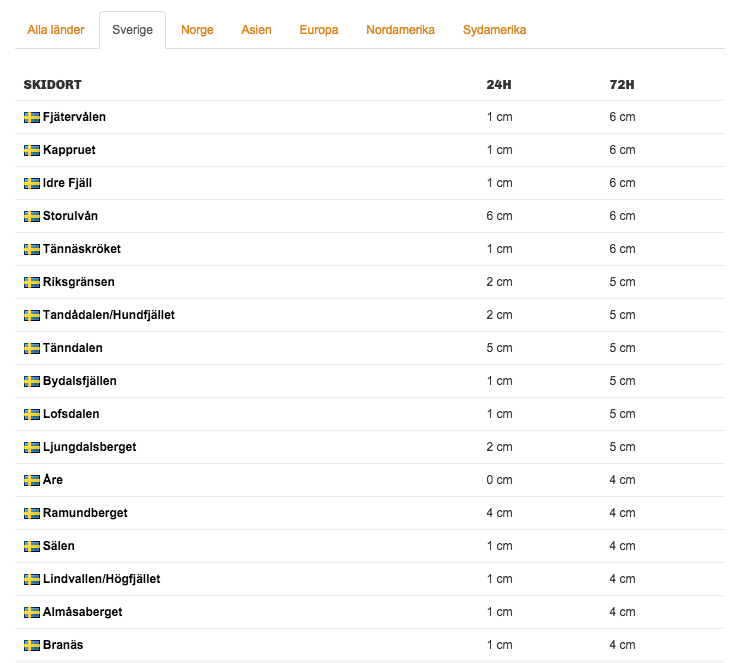Click the flag icon beside Sälen
The height and width of the screenshot is (663, 738).
click(x=32, y=546)
